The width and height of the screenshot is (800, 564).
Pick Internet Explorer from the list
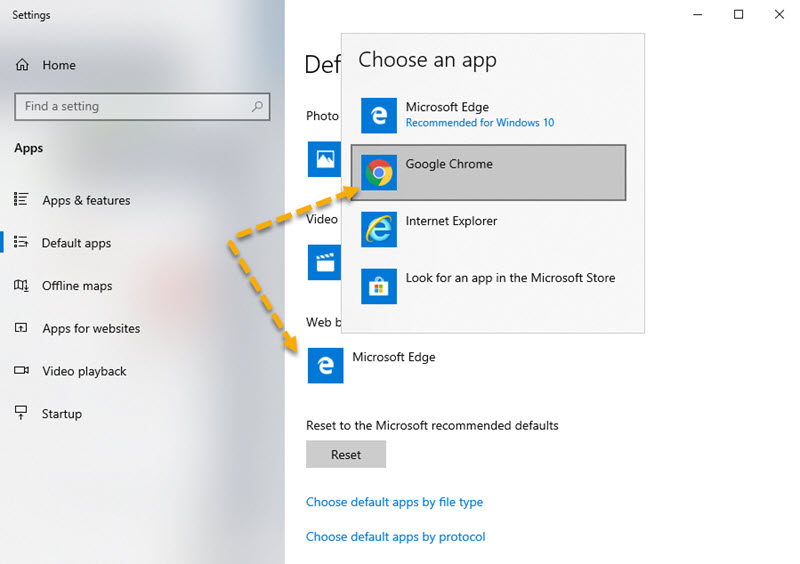[488, 229]
